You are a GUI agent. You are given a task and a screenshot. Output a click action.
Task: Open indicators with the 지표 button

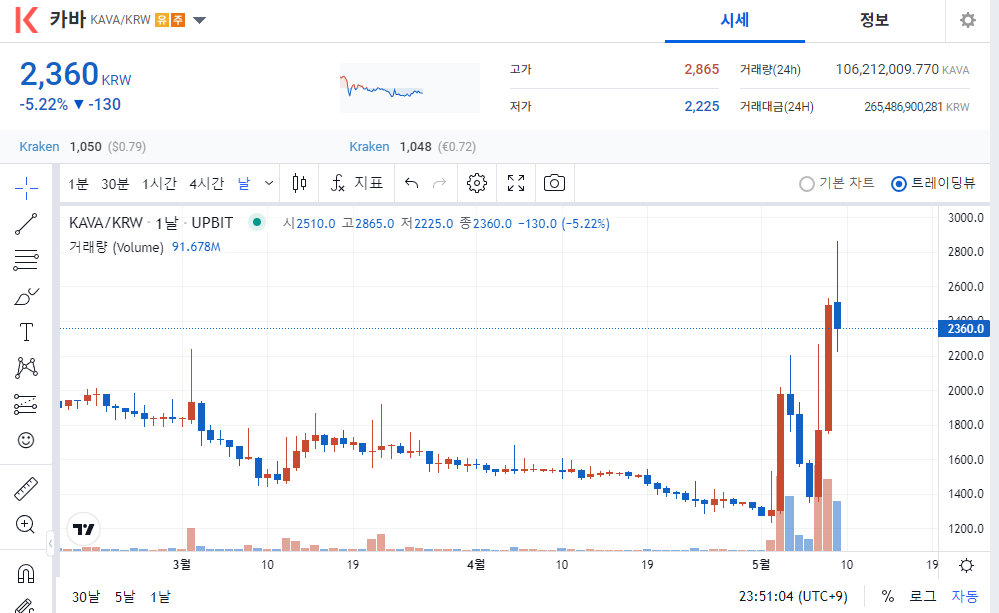357,184
